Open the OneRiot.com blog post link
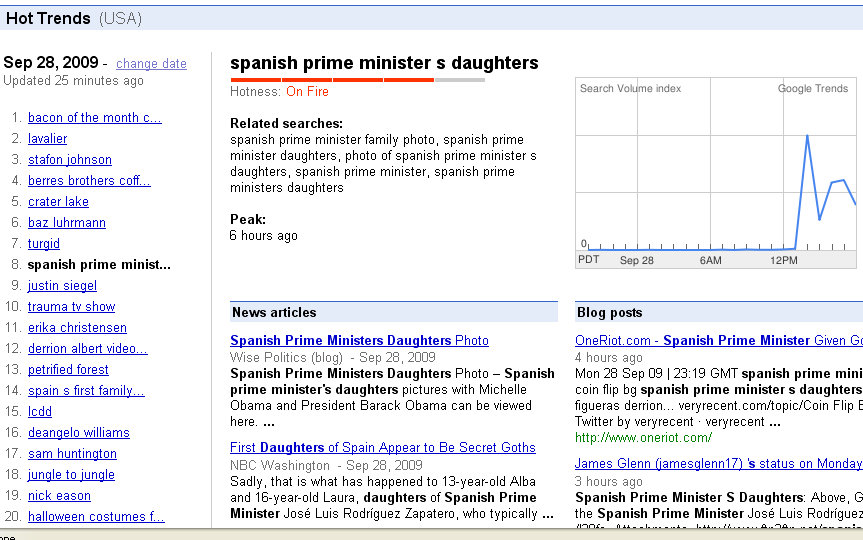This screenshot has height=540, width=863. tap(719, 341)
